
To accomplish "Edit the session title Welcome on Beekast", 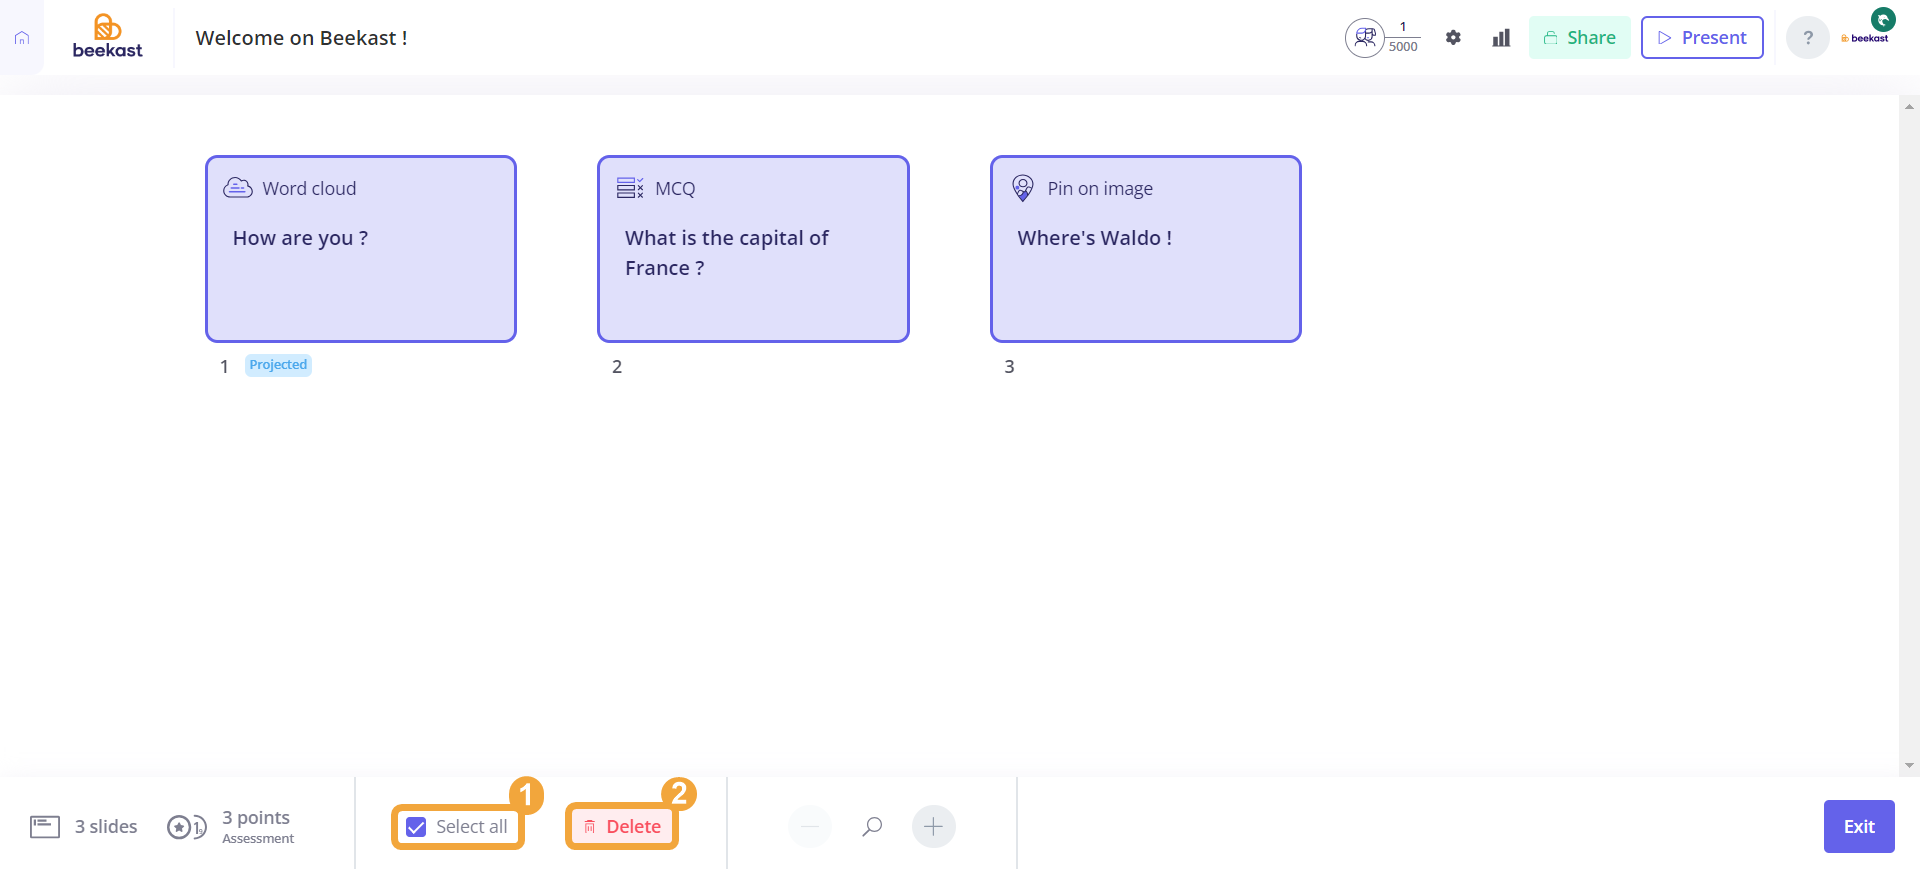I will tap(301, 38).
